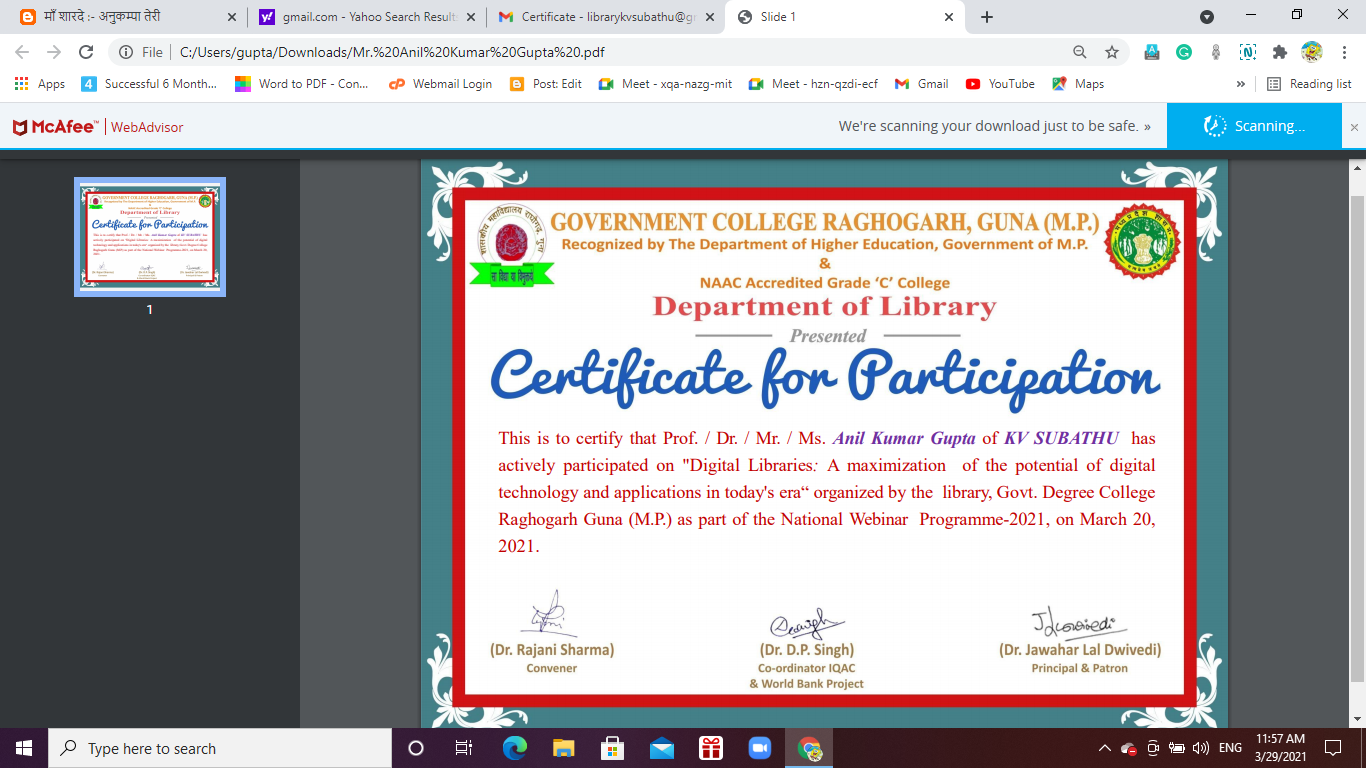Click the Windows search box on taskbar
Viewport: 1366px width, 768px height.
[x=220, y=748]
